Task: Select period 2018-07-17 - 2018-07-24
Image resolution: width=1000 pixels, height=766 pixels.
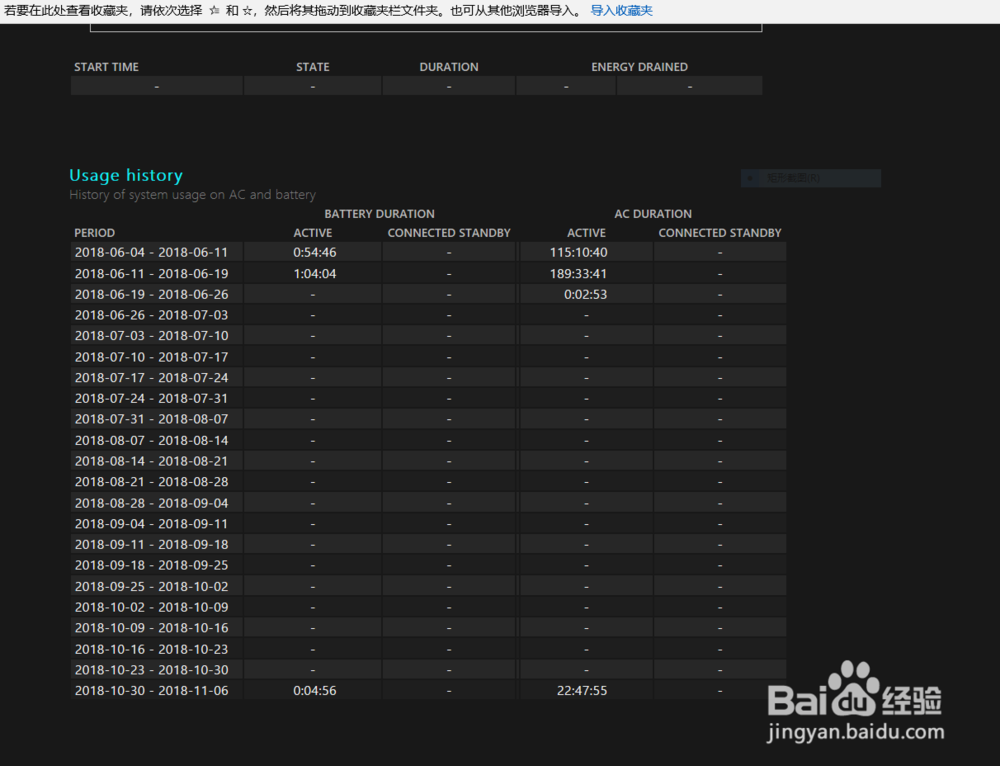Action: coord(151,378)
